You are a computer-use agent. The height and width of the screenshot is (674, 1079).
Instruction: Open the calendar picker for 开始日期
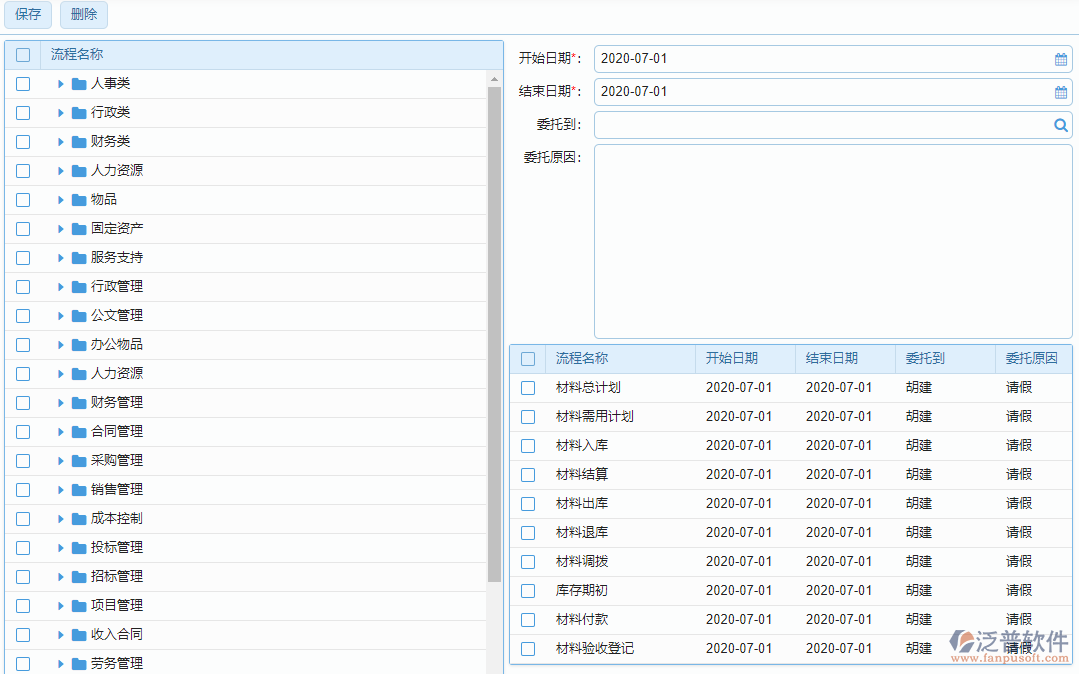click(x=1061, y=59)
